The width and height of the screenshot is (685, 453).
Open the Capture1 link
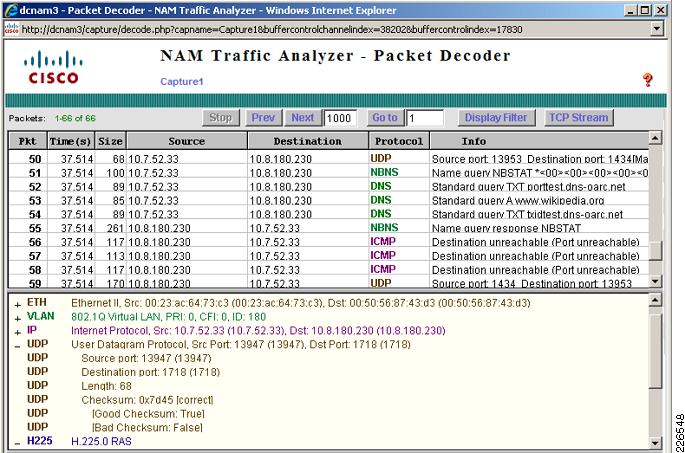(x=182, y=82)
